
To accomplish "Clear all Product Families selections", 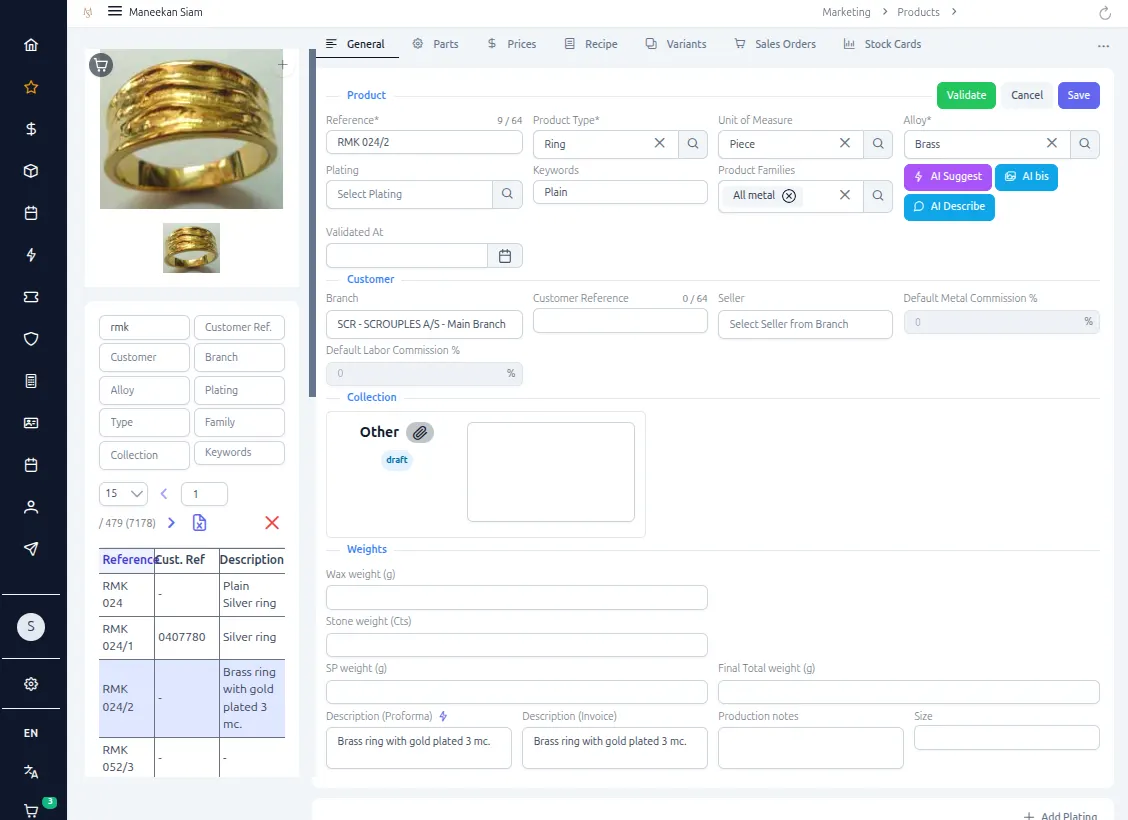I will tap(845, 195).
